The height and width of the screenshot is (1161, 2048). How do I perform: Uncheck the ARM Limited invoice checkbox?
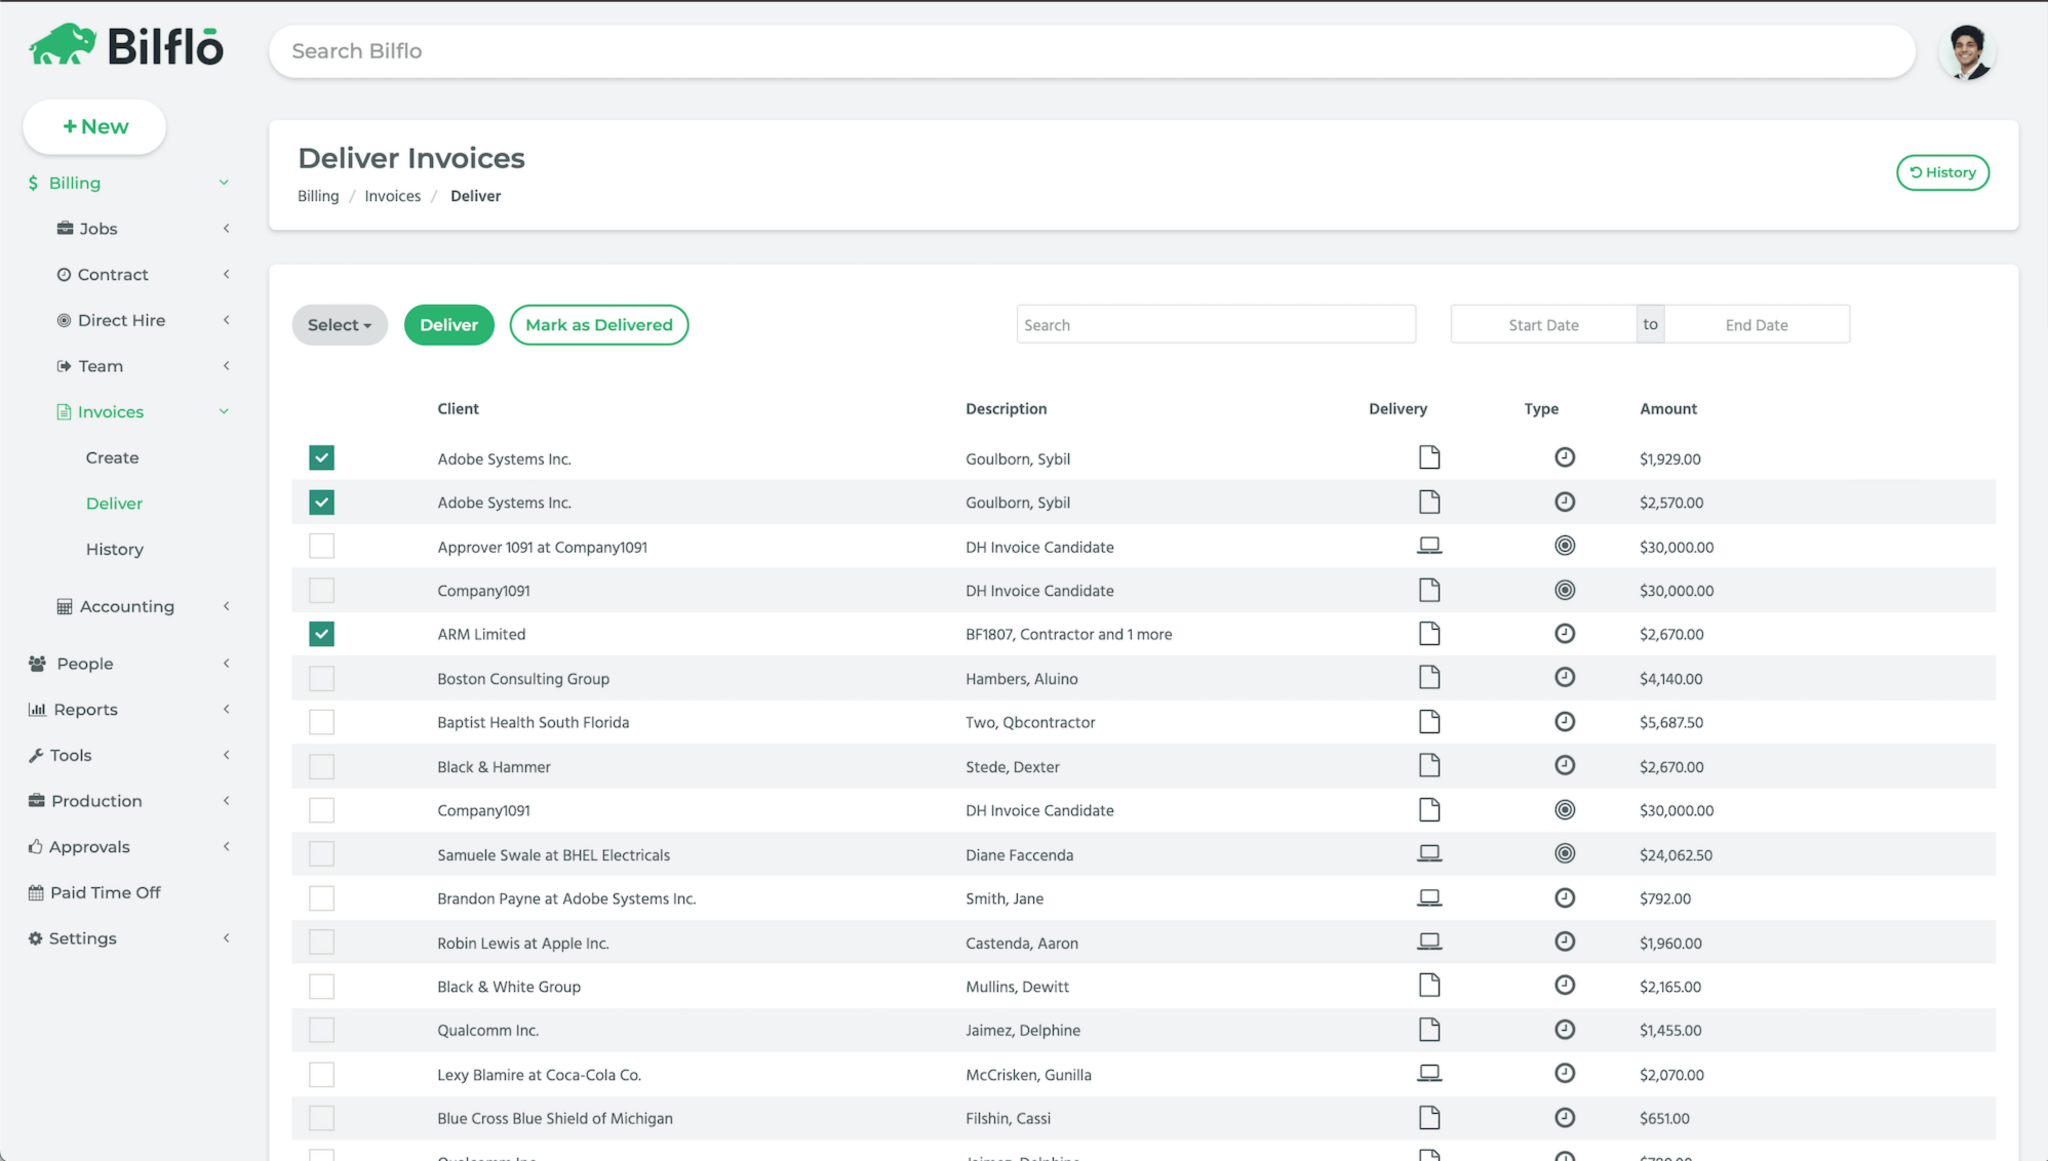[x=321, y=634]
